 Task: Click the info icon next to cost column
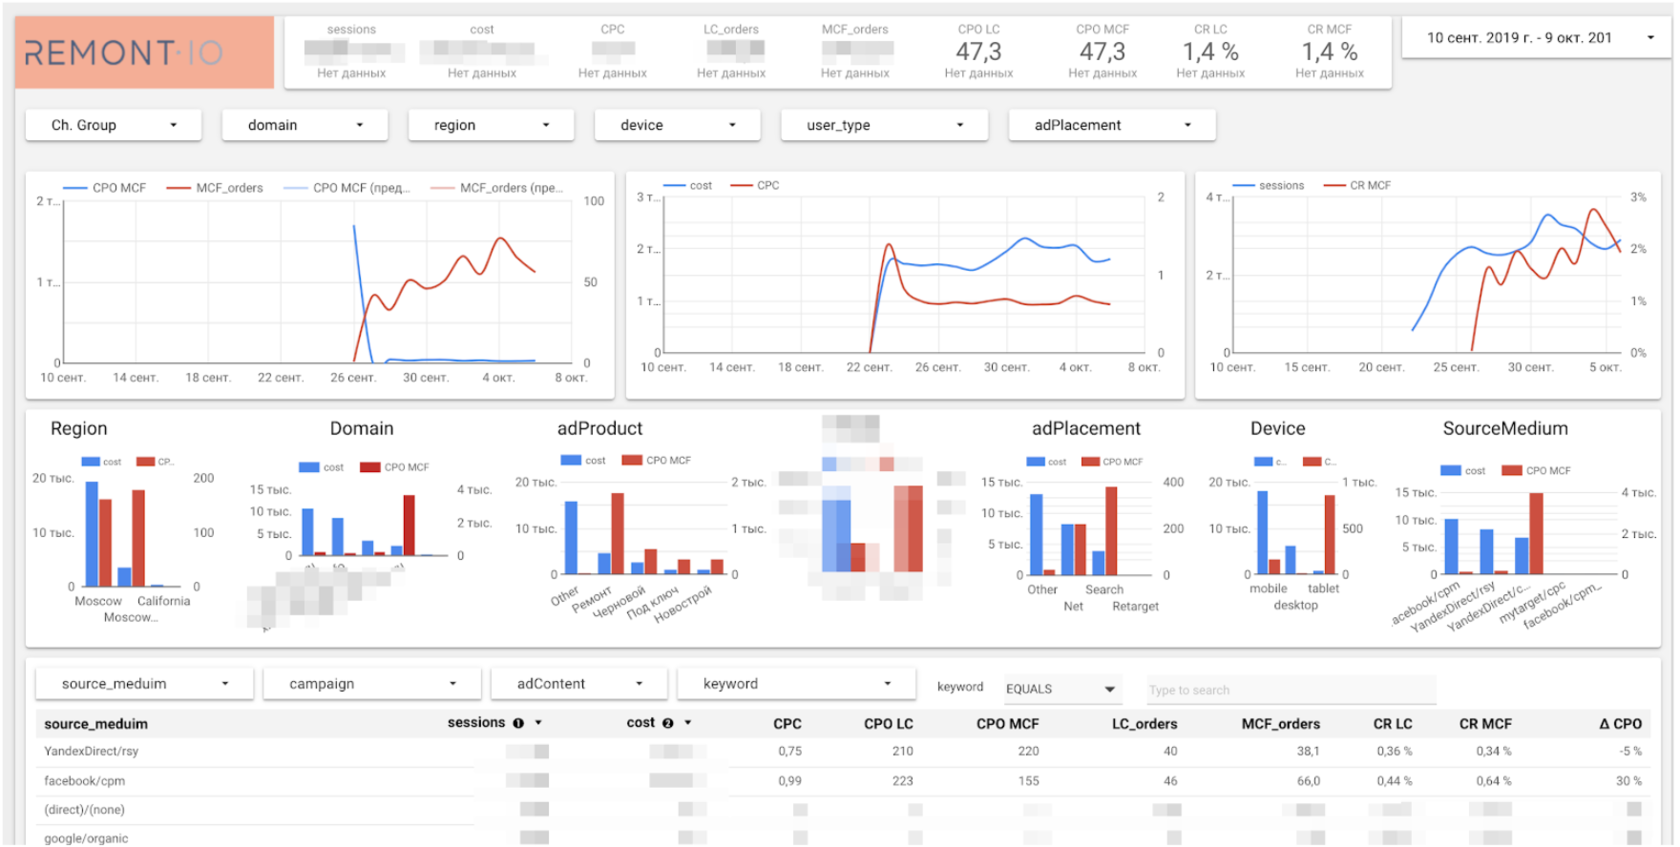[x=667, y=723]
